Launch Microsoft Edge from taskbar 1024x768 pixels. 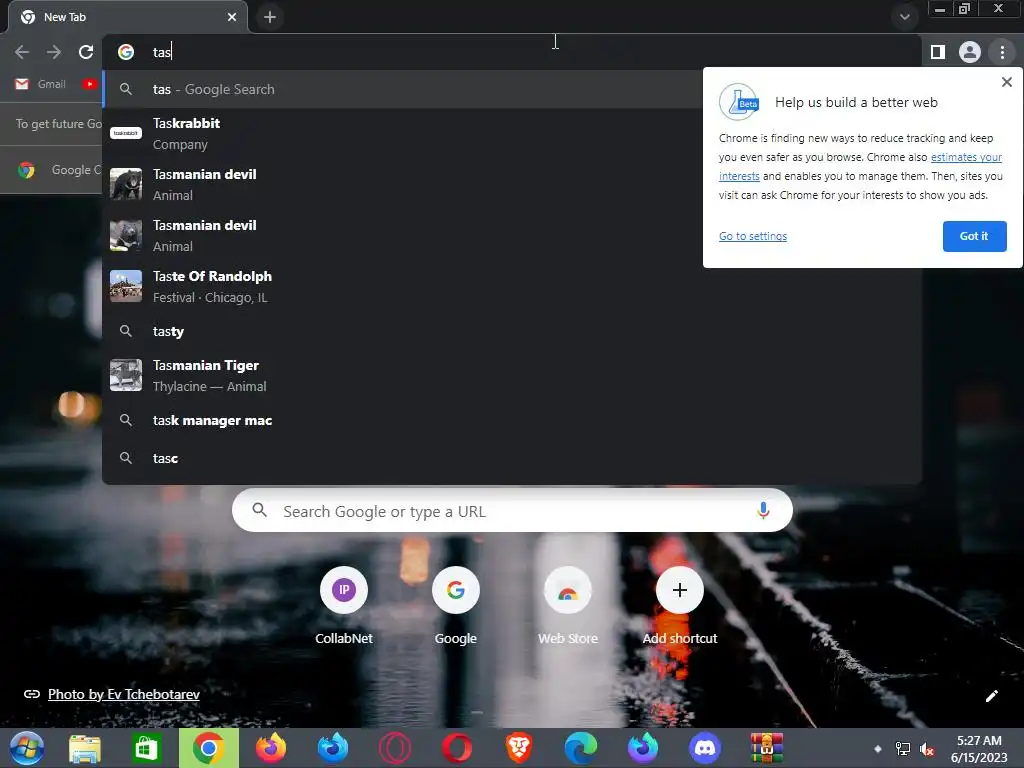pyautogui.click(x=581, y=748)
